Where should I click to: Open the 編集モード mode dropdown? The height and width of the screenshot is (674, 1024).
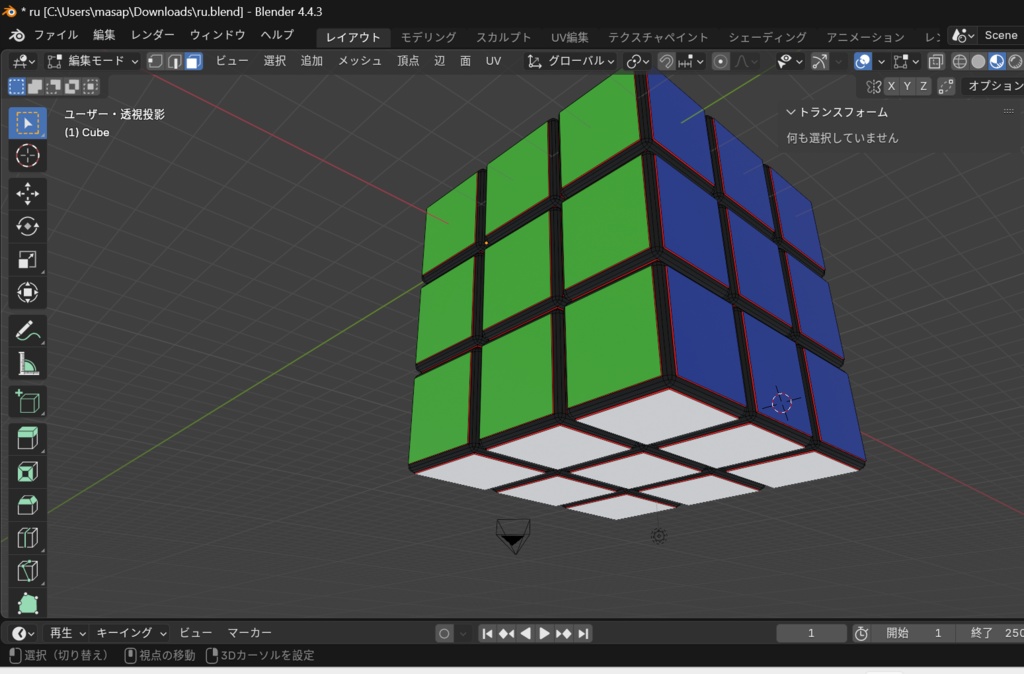[x=93, y=61]
